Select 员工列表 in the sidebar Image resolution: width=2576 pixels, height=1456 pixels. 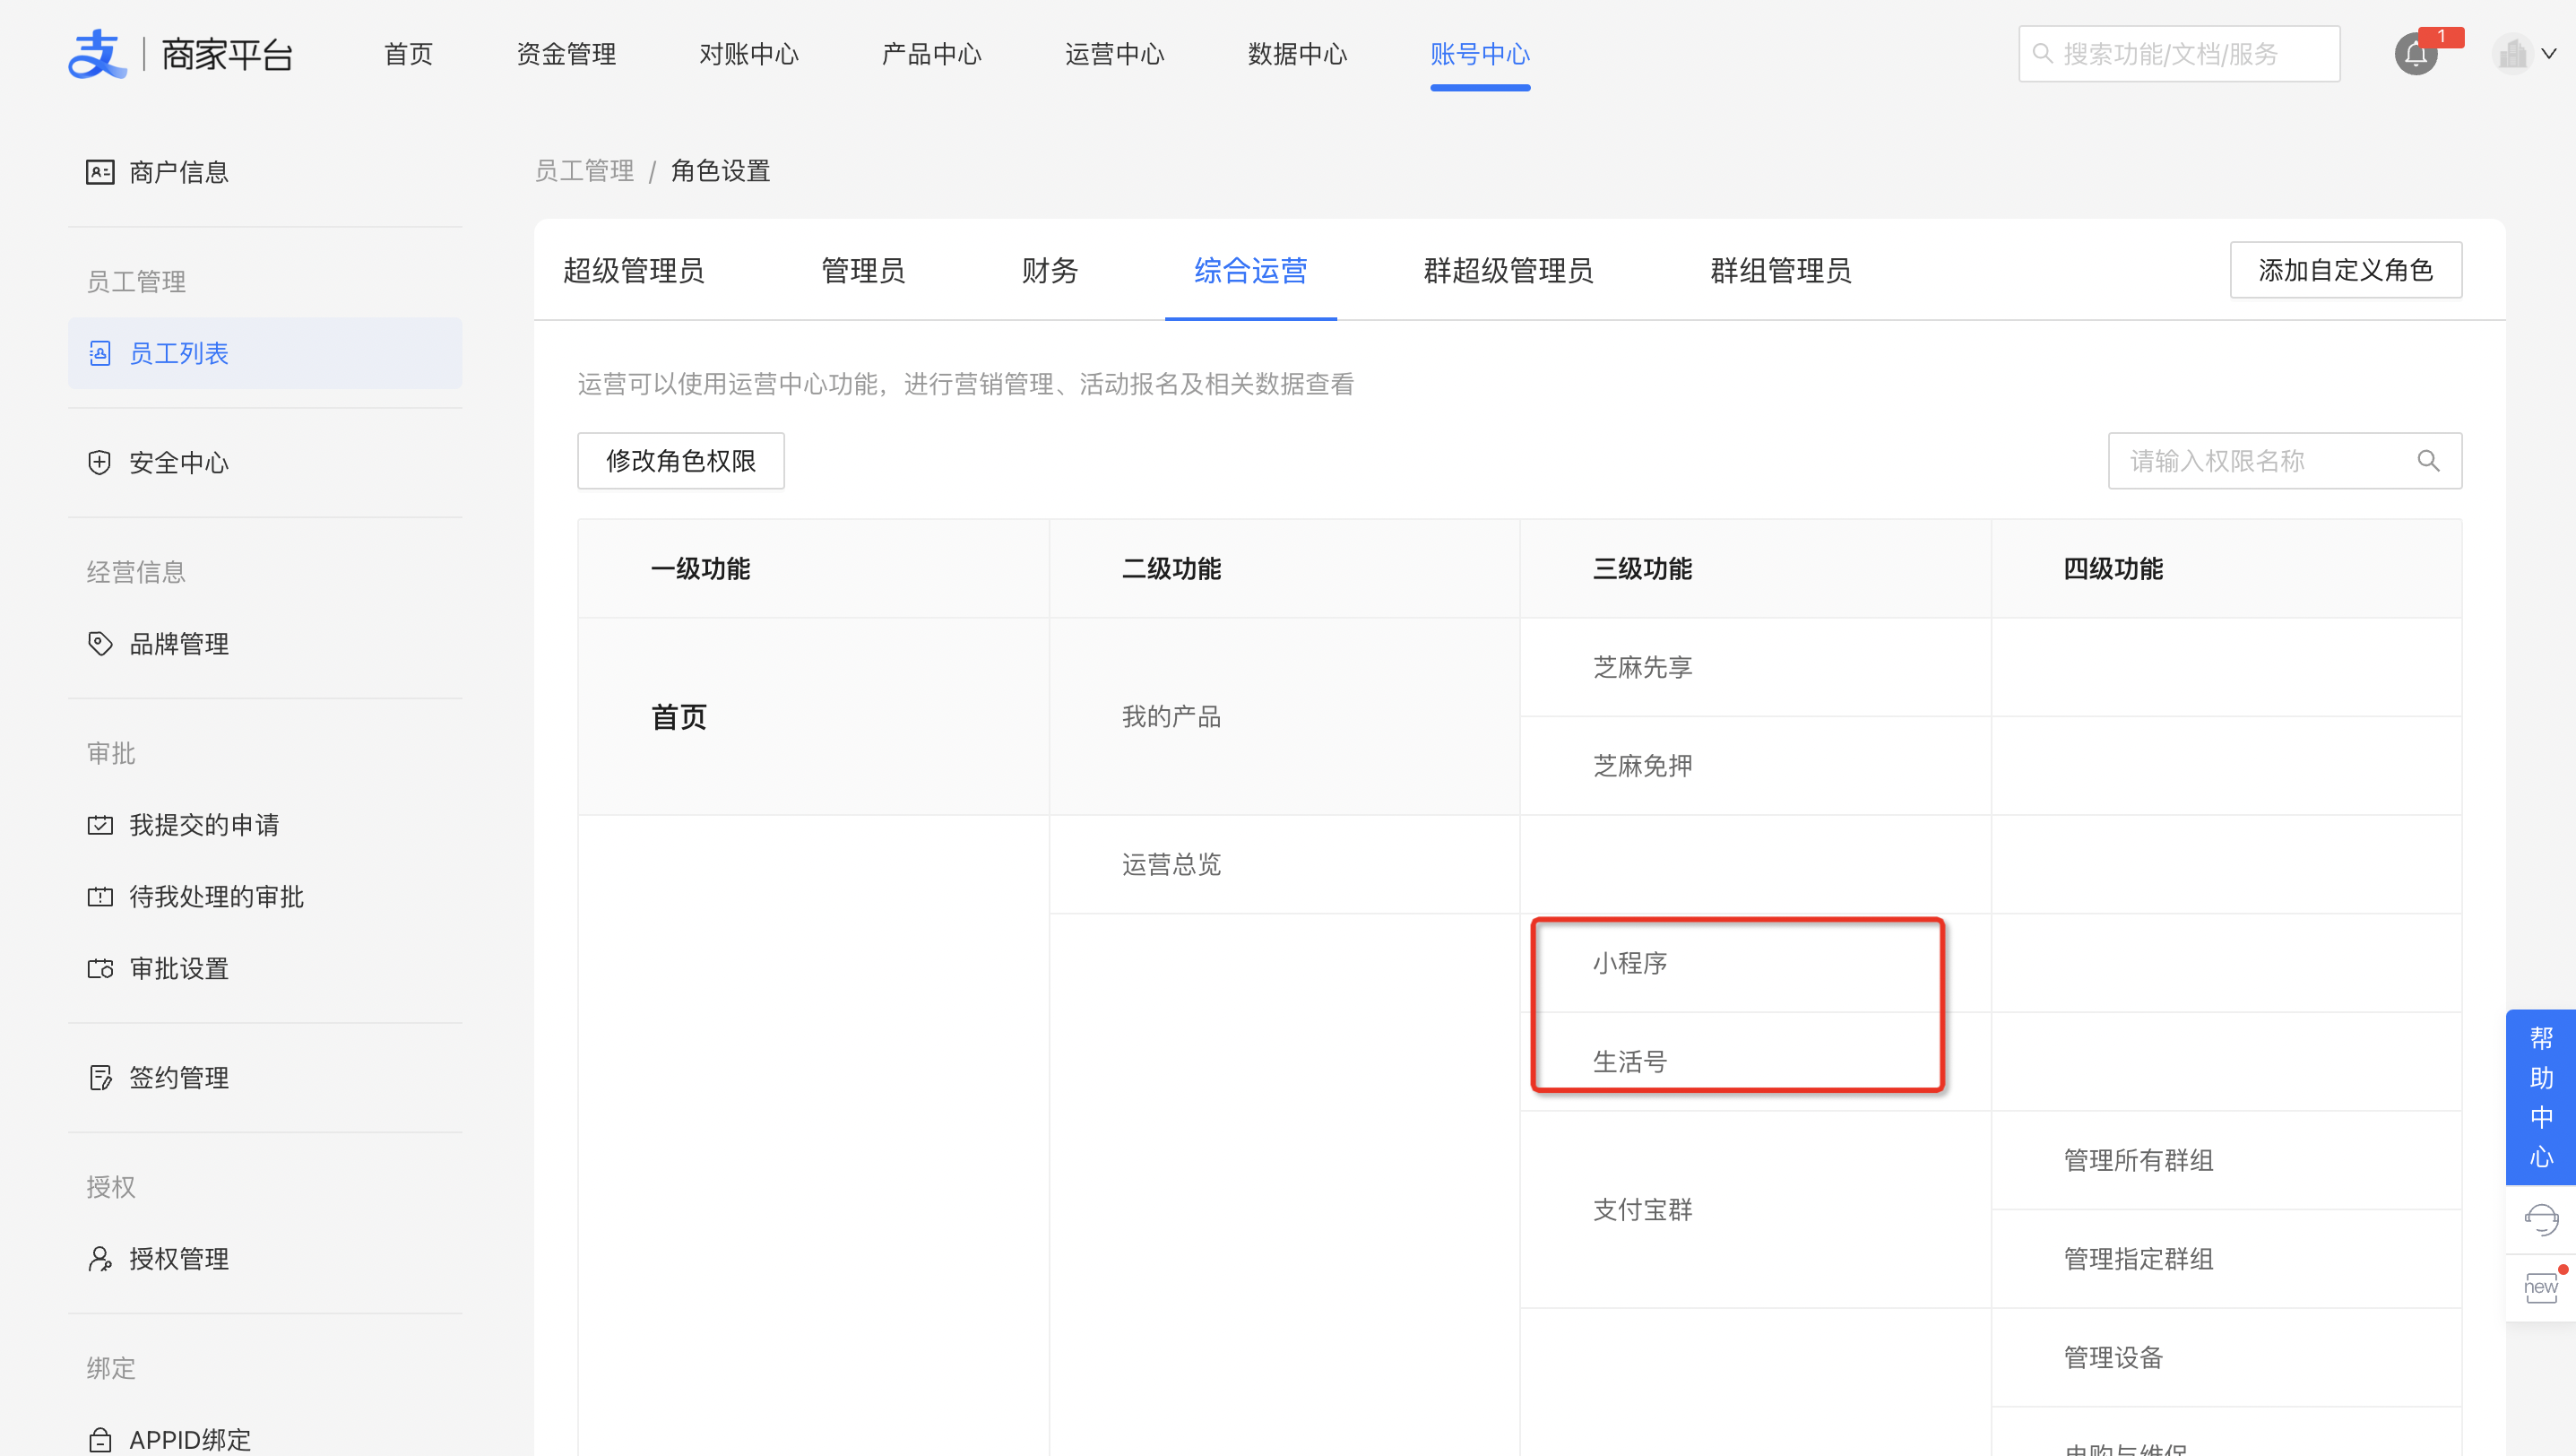click(265, 353)
